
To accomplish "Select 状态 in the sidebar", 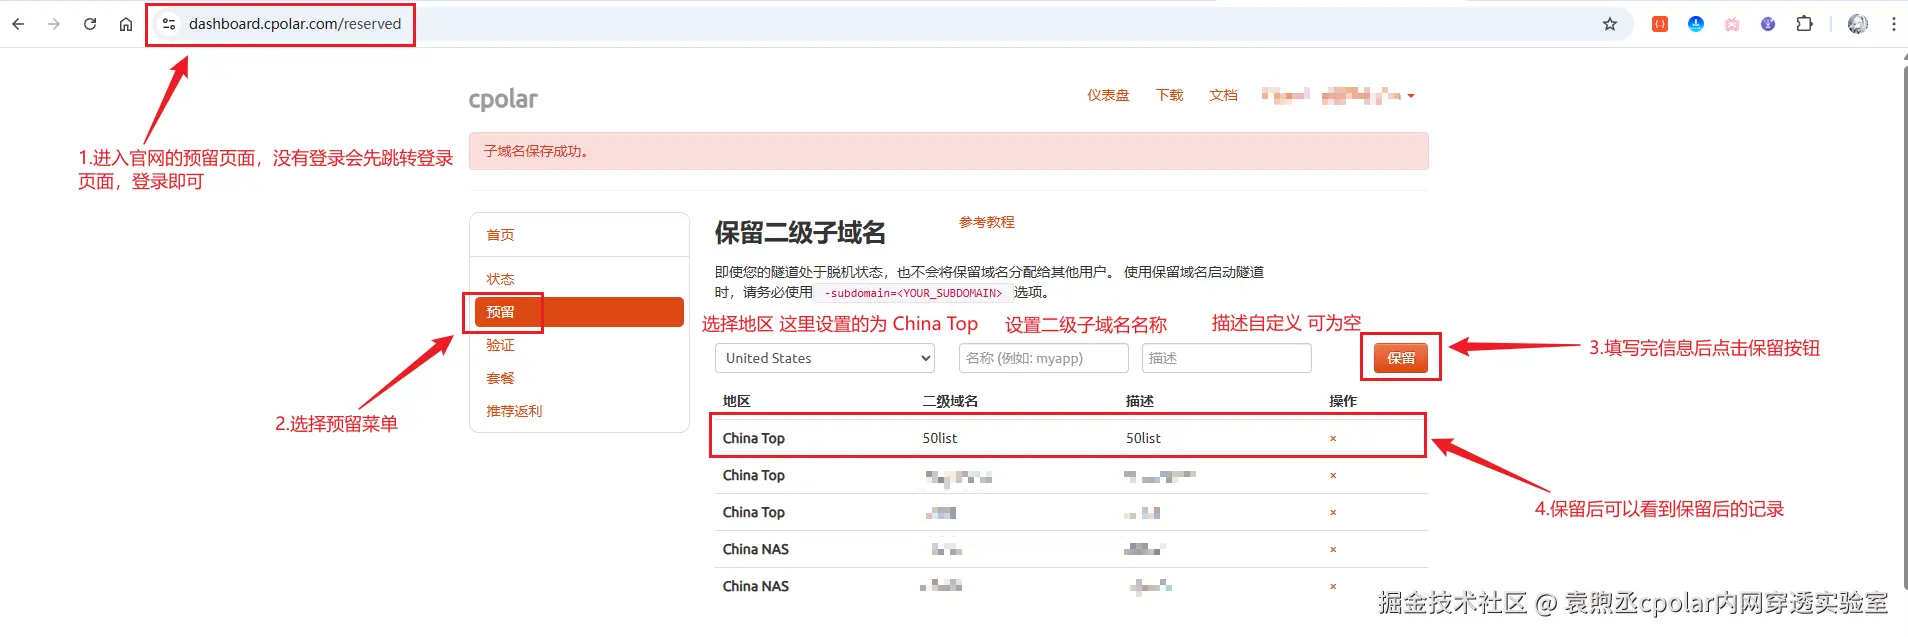I will [x=500, y=279].
